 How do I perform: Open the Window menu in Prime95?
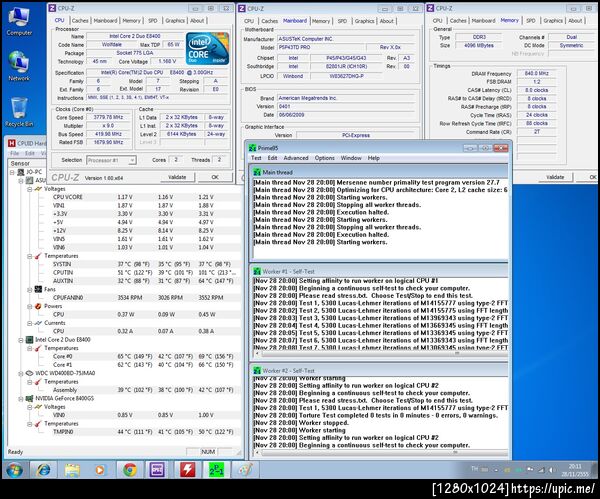click(351, 158)
